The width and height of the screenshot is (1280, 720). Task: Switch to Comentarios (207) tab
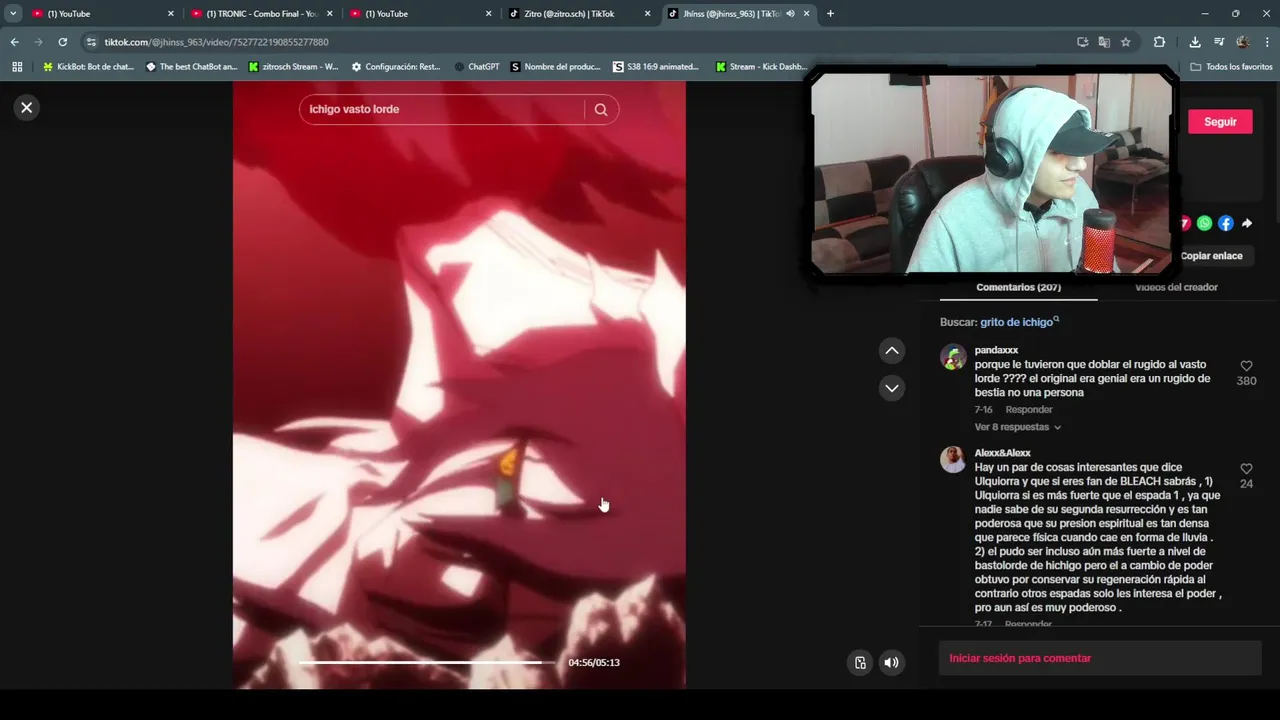point(1018,288)
